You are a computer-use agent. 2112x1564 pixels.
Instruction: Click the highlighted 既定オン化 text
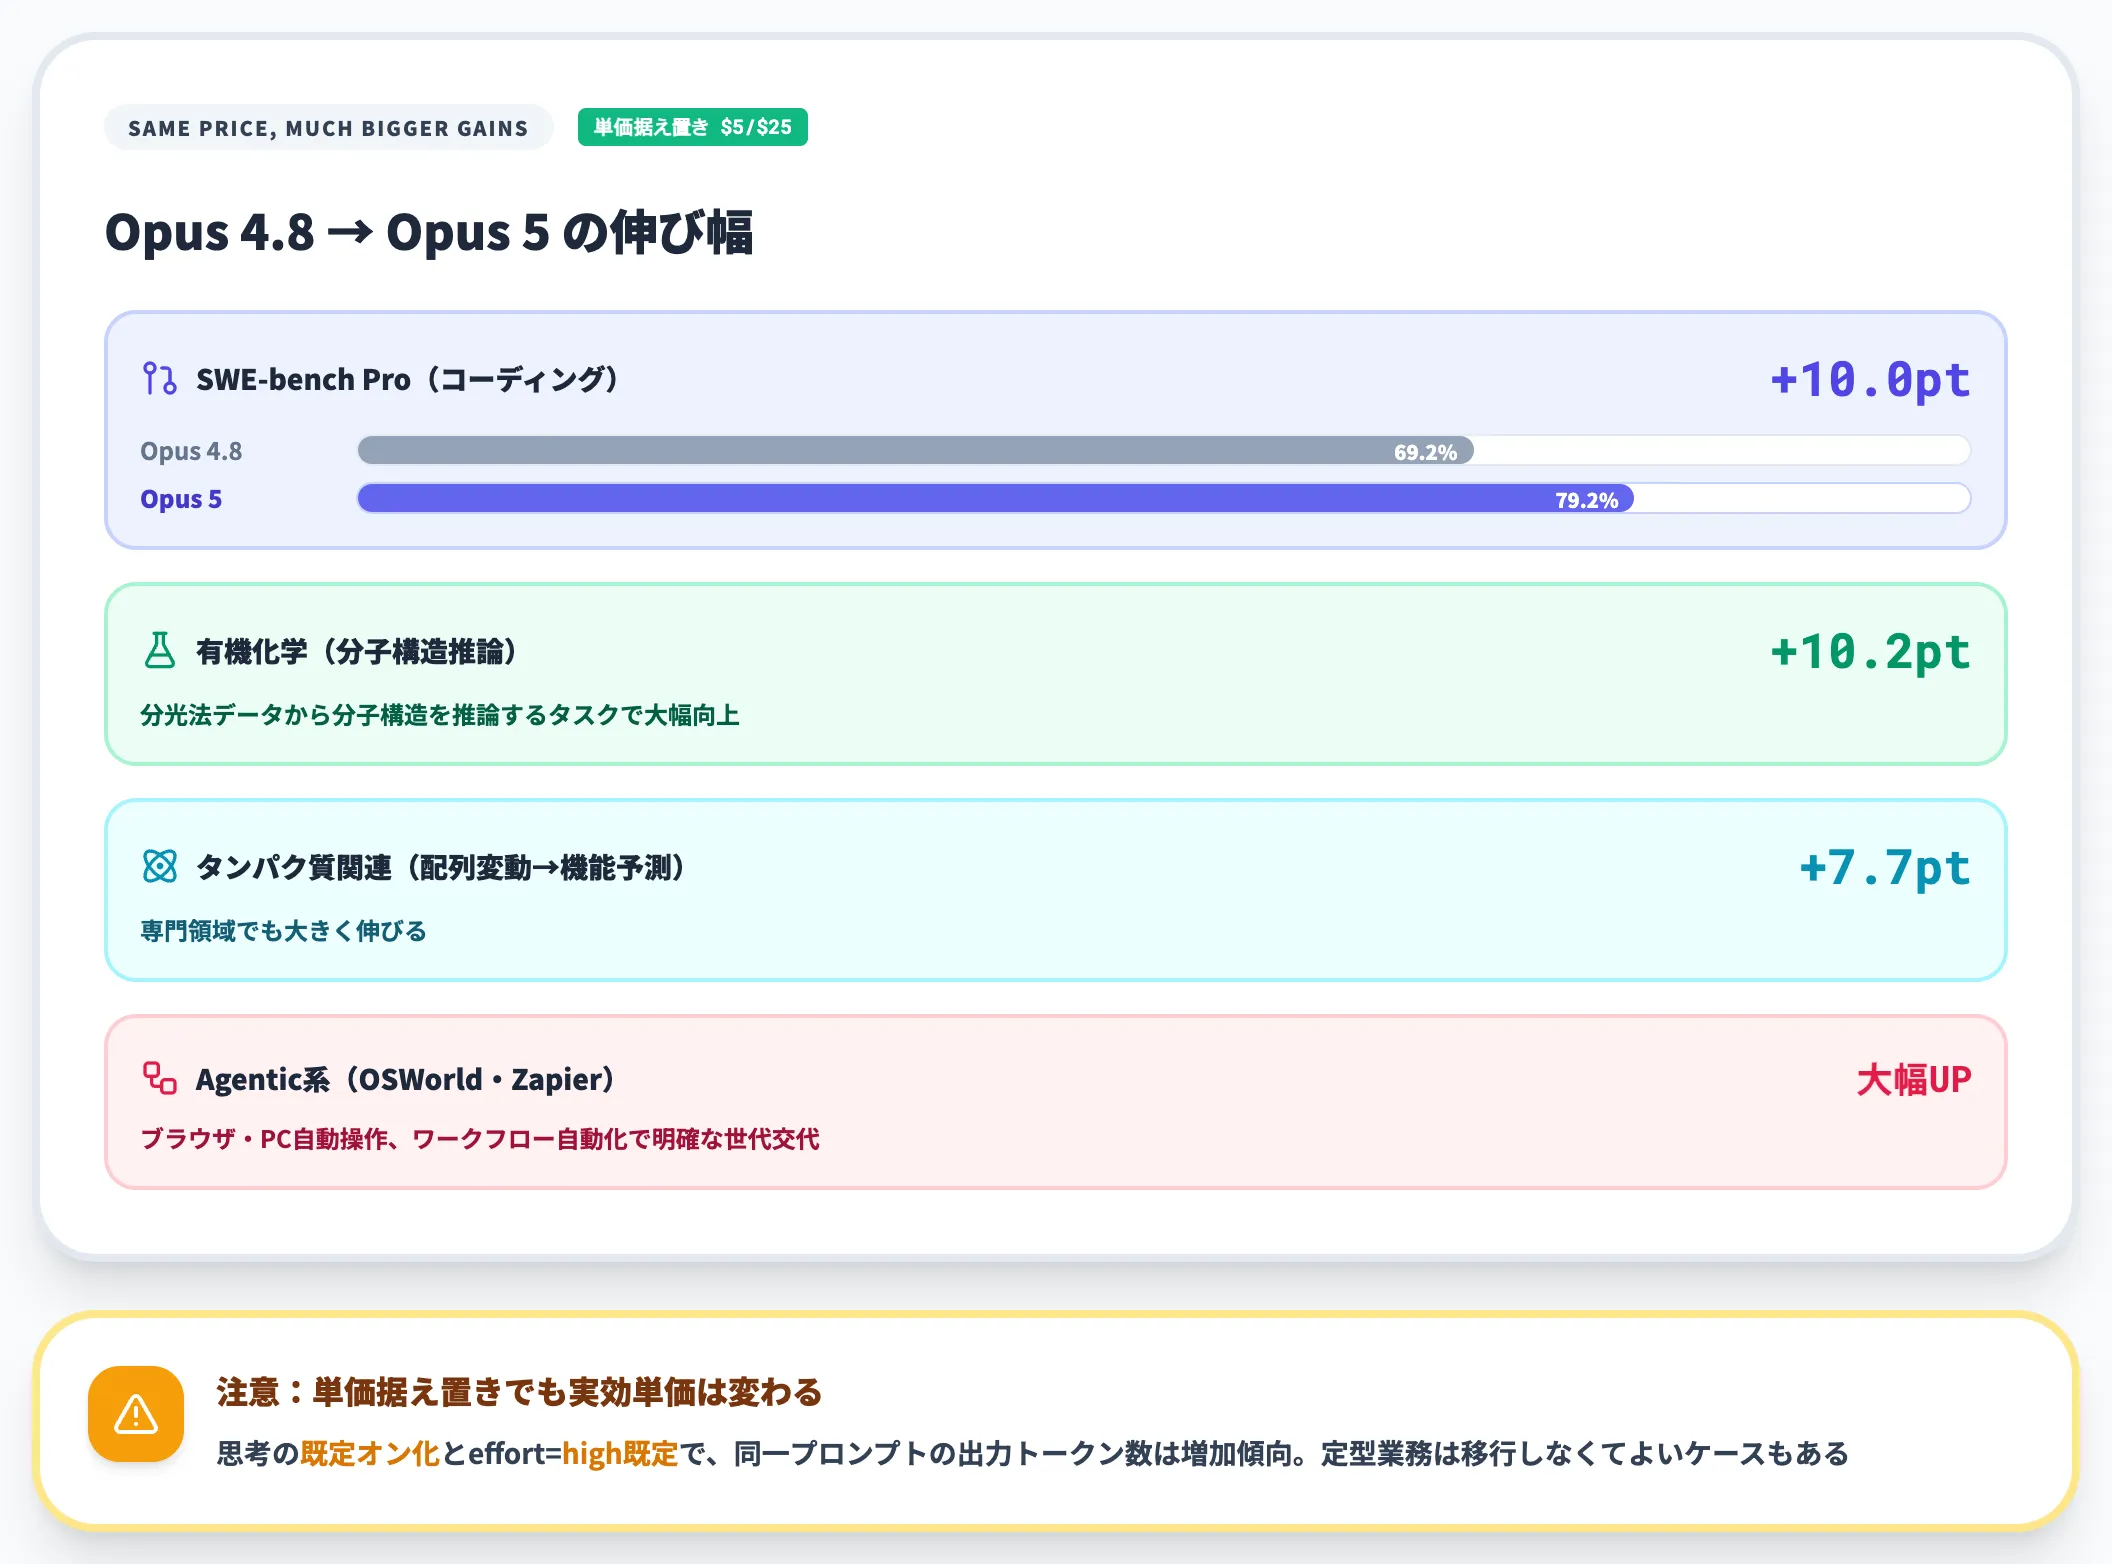(370, 1453)
